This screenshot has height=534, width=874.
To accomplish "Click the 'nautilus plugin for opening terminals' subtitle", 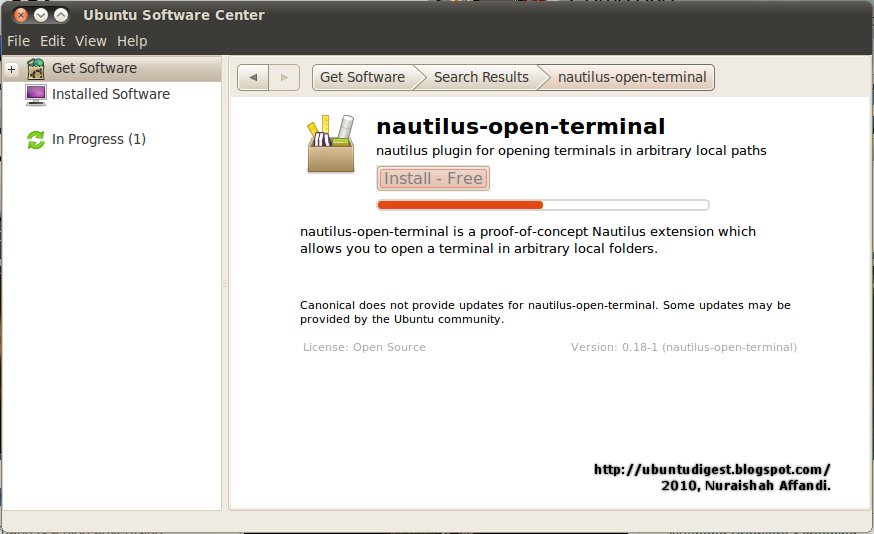I will coord(571,151).
